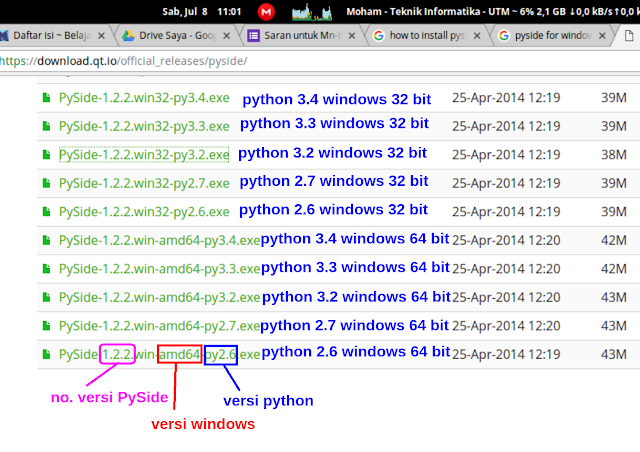Click file icon beside PySide-1.2.2.win32-py2.7.exe
This screenshot has width=640, height=452.
[x=47, y=183]
